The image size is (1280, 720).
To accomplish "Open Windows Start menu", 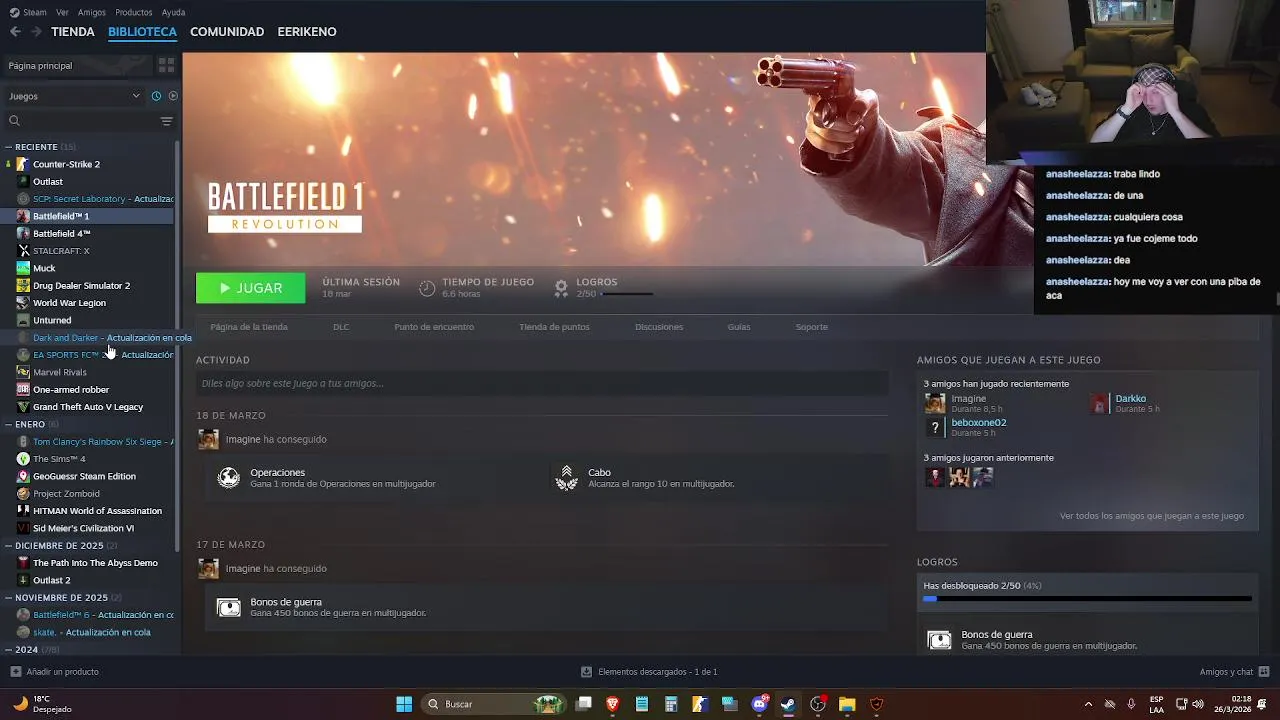I will tap(404, 704).
